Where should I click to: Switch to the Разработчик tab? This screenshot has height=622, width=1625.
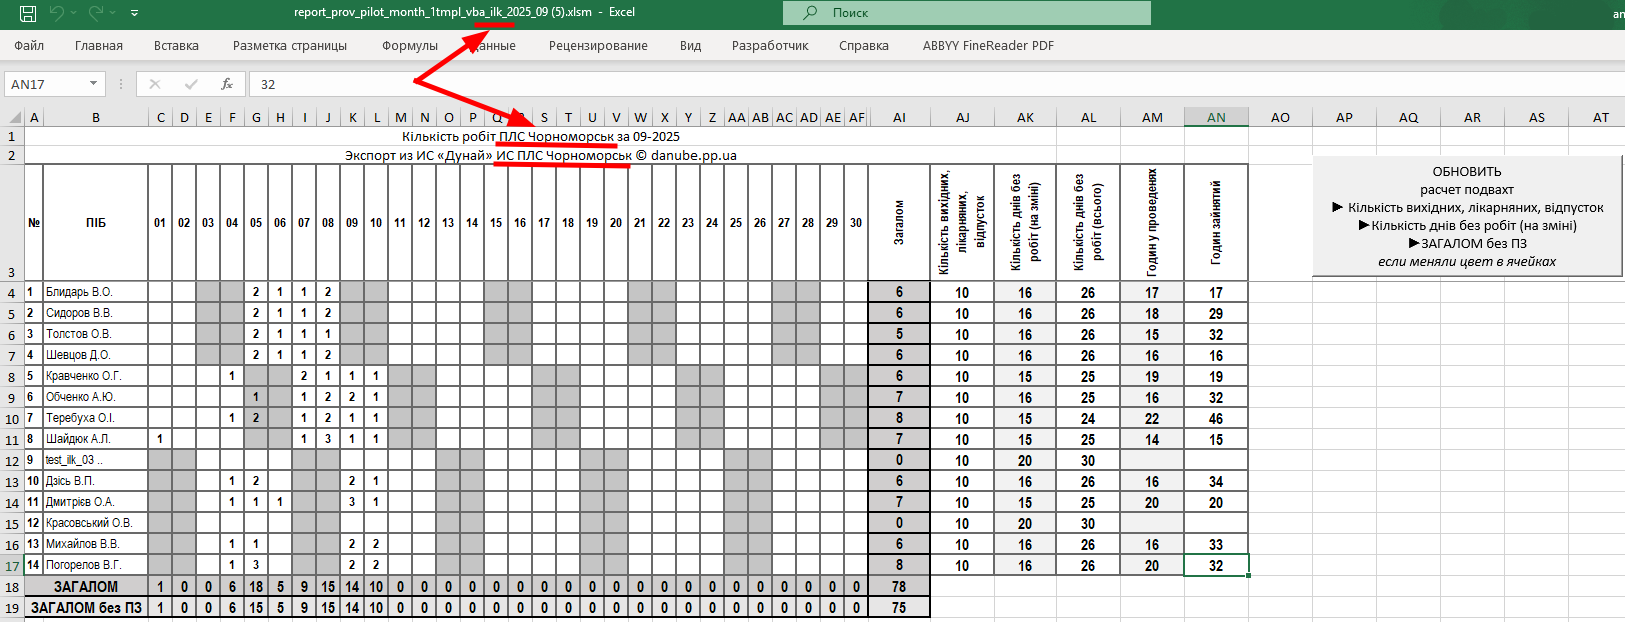(x=770, y=46)
